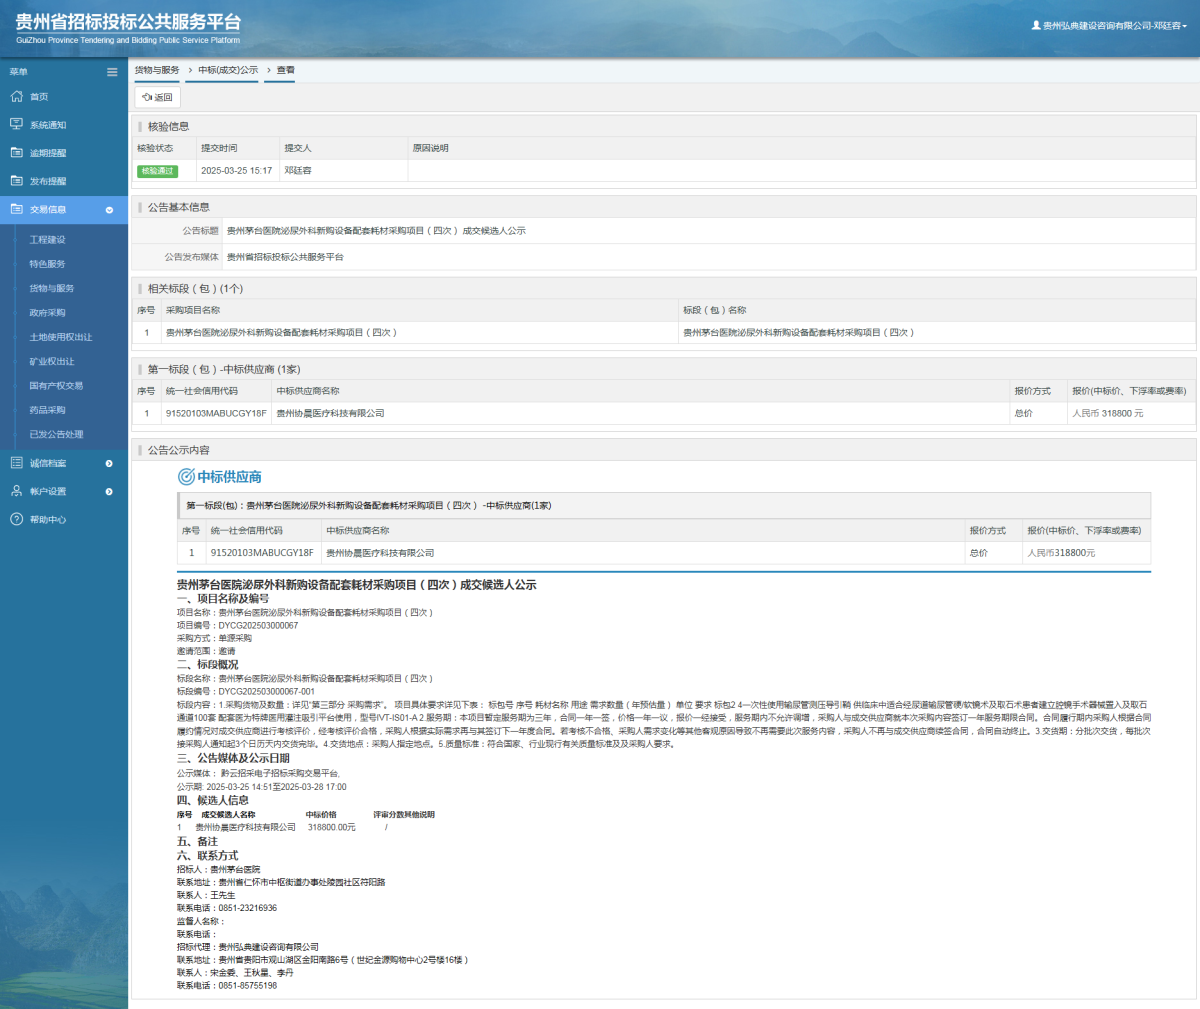Click 标段编号 DYCG202503000067-001 line
The height and width of the screenshot is (1009, 1200).
pyautogui.click(x=246, y=691)
